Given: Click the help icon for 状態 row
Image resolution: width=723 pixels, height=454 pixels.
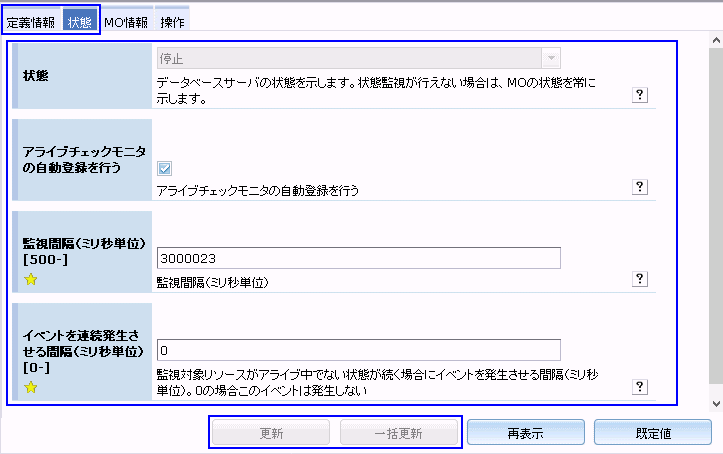Looking at the screenshot, I should pyautogui.click(x=641, y=95).
